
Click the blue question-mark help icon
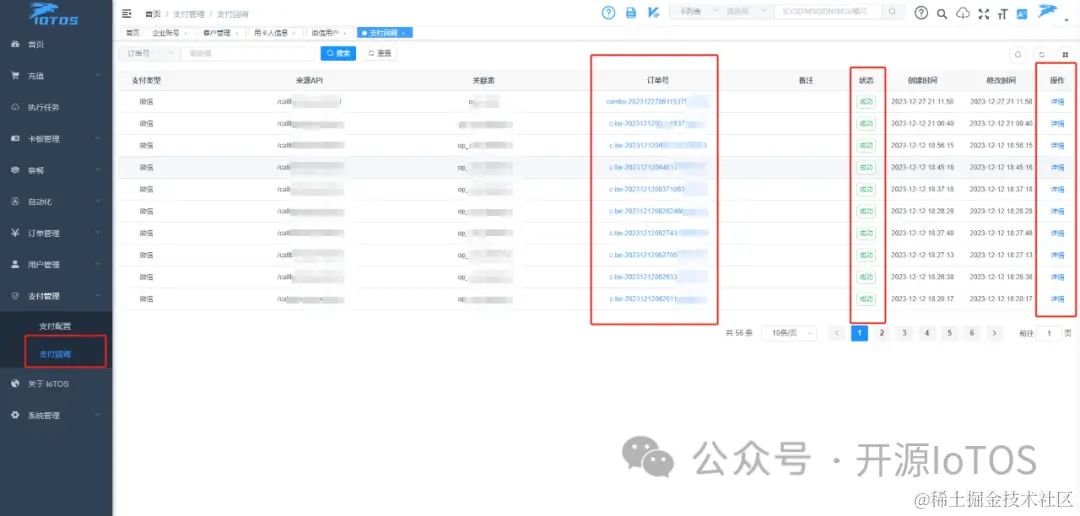(x=608, y=12)
